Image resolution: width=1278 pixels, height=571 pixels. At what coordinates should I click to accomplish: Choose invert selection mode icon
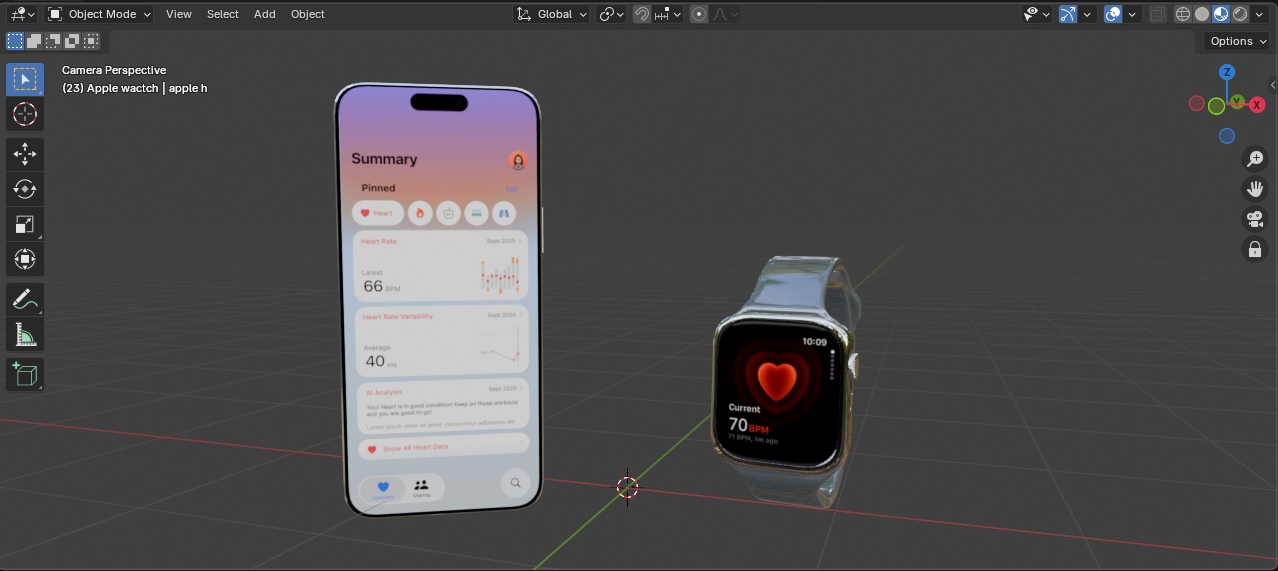(x=72, y=41)
